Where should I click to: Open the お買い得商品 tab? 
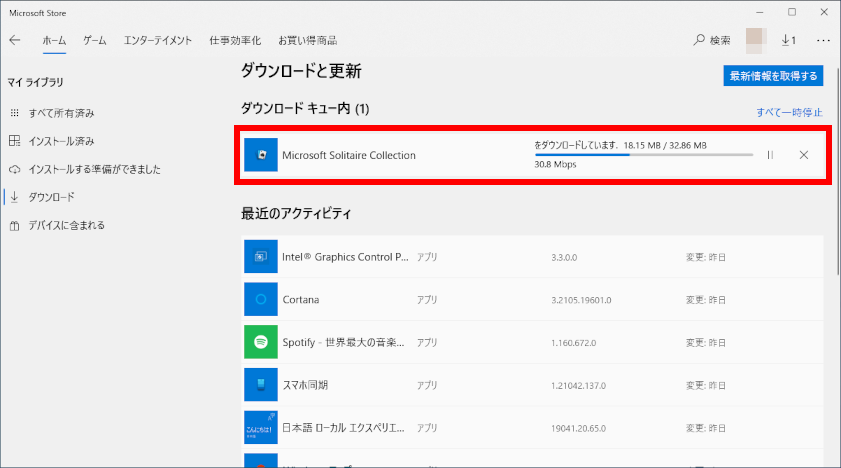pyautogui.click(x=307, y=41)
